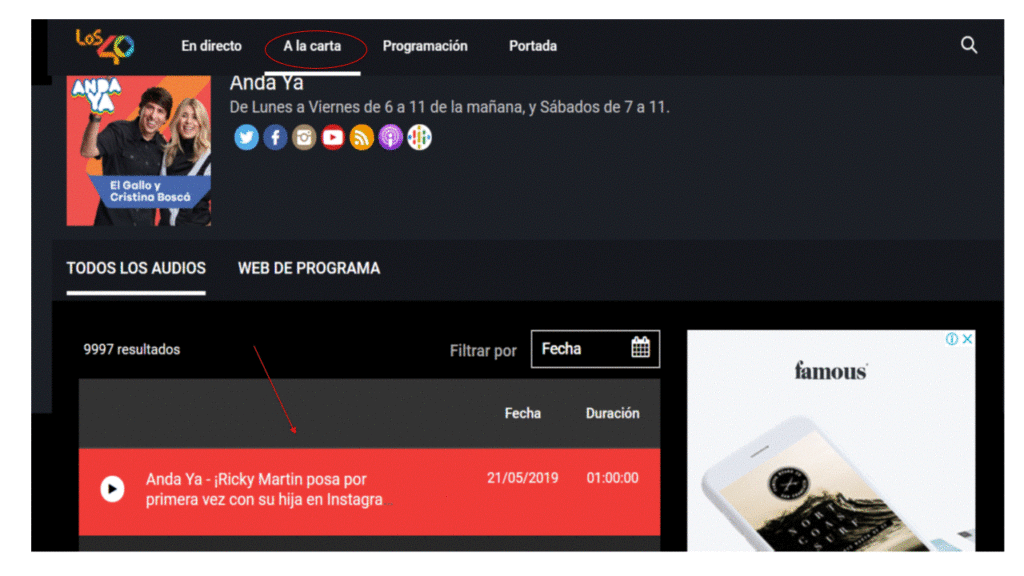Viewport: 1024px width, 576px height.
Task: Play the Anda Ya Ricky Martin audio
Action: [112, 488]
